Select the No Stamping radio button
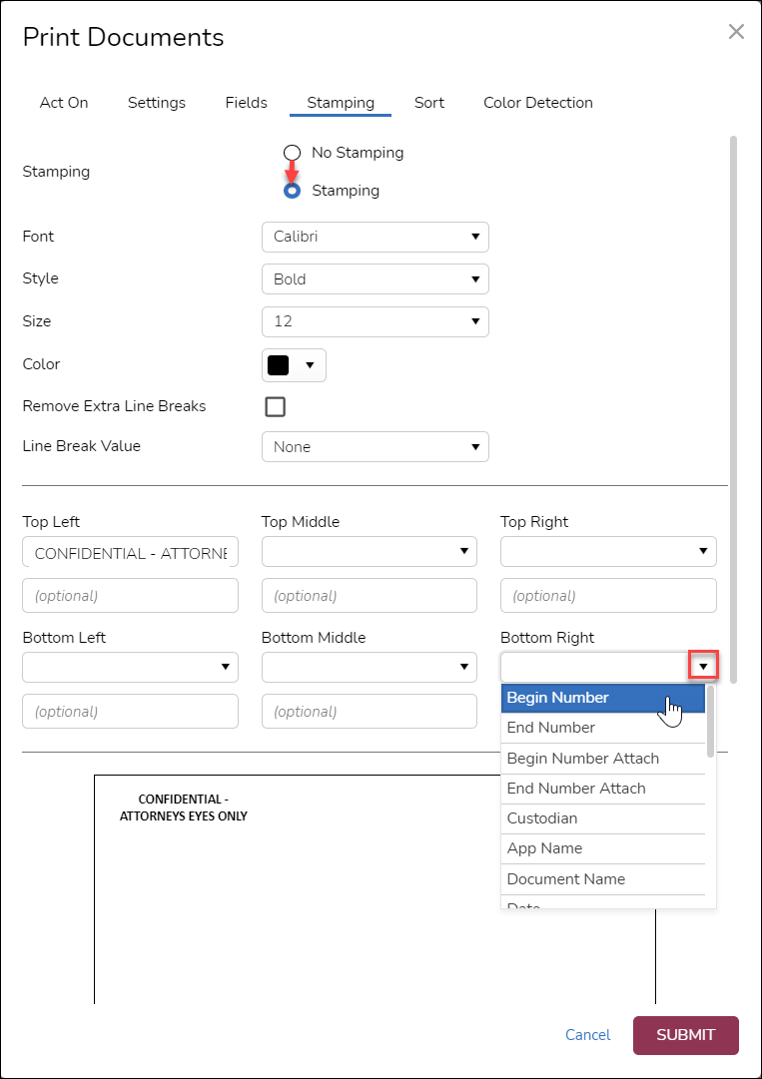 tap(291, 153)
